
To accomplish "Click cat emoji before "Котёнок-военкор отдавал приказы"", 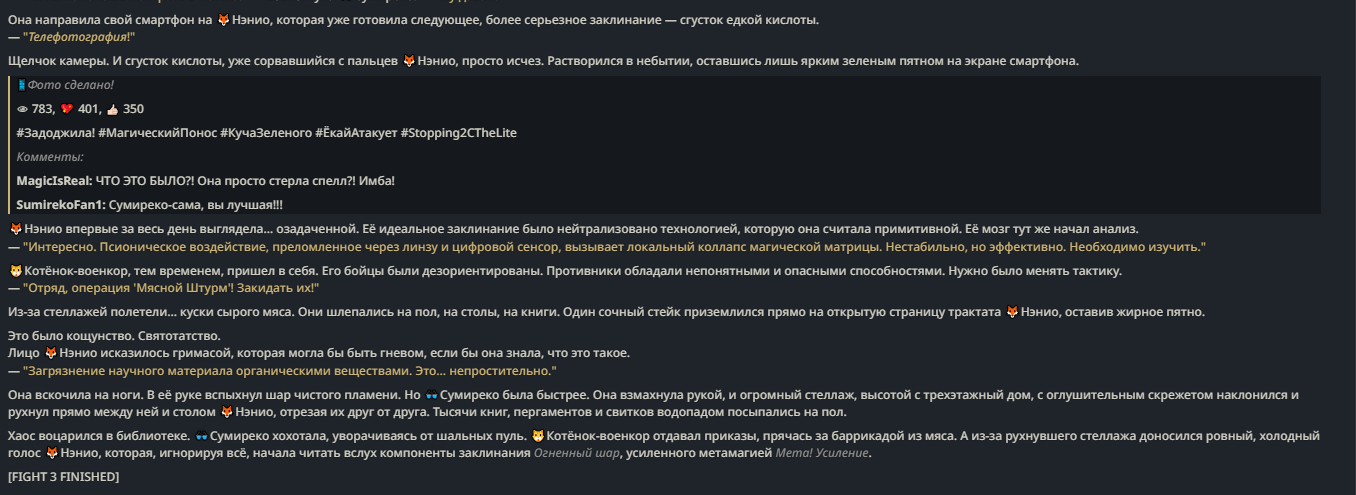I will click(538, 436).
